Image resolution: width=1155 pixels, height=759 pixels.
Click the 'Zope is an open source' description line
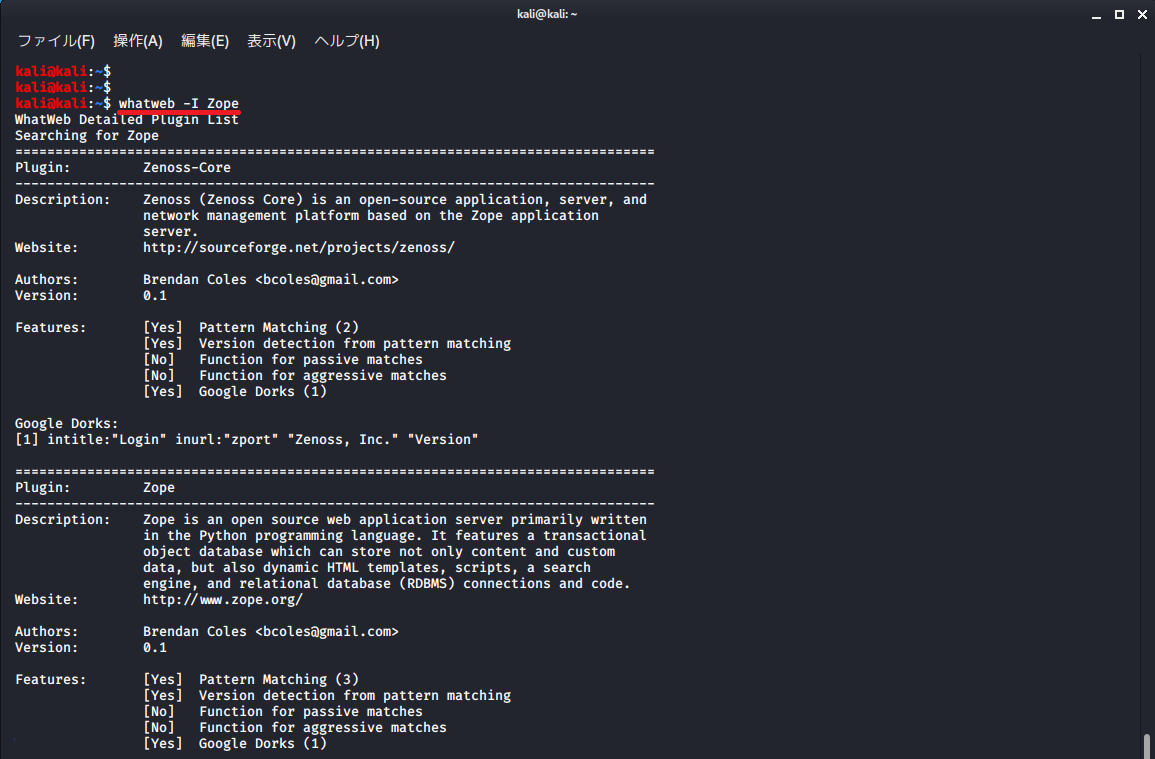click(395, 520)
